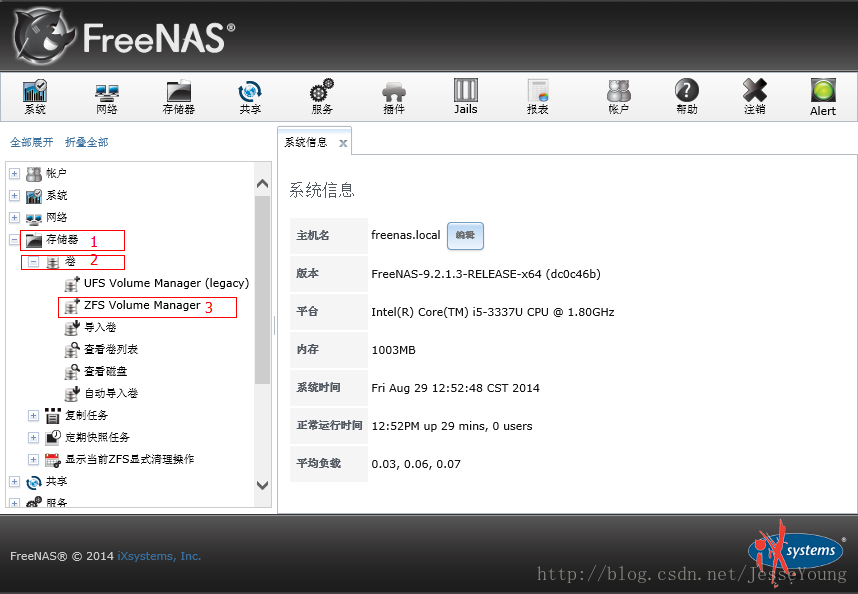Expand the 定期快照任务 tree node

tap(33, 438)
